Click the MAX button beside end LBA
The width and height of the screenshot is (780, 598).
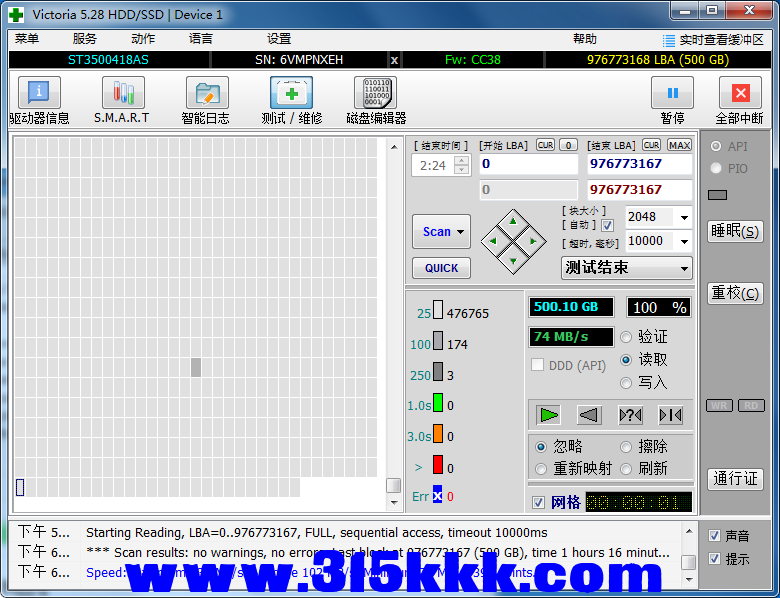point(679,145)
